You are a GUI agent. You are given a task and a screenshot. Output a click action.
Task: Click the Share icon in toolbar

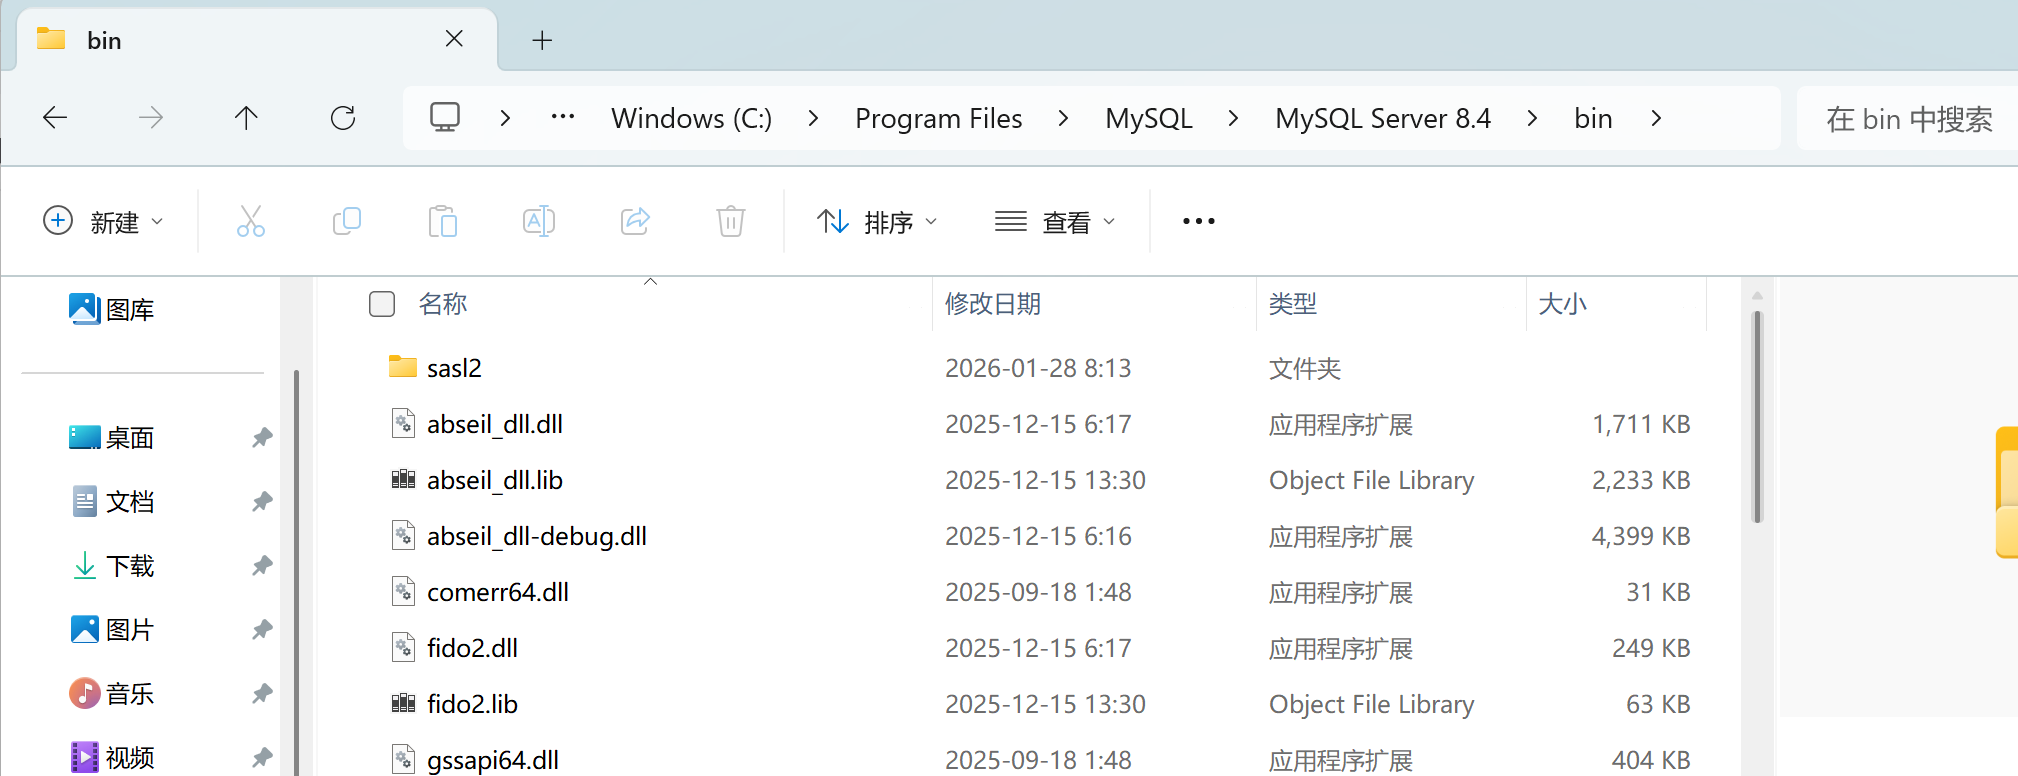[635, 221]
